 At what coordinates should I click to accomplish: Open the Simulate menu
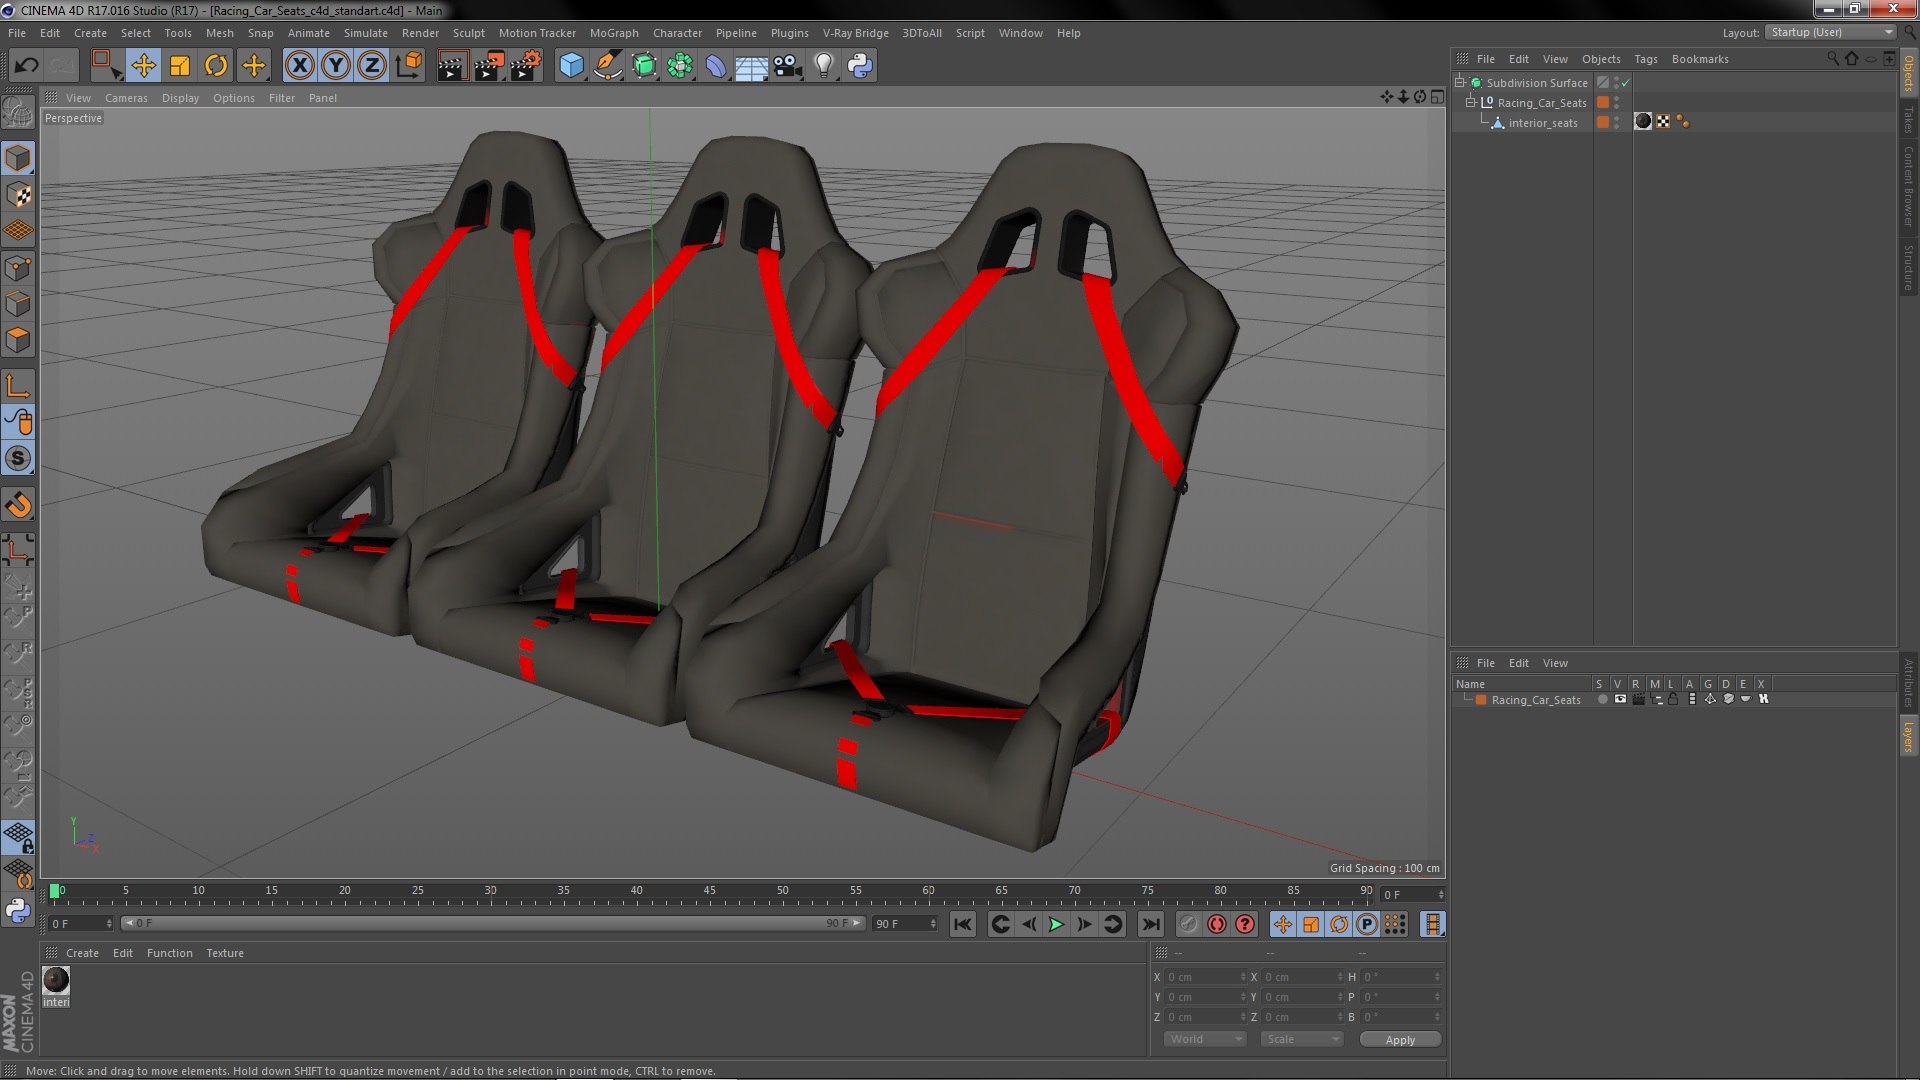click(x=365, y=33)
